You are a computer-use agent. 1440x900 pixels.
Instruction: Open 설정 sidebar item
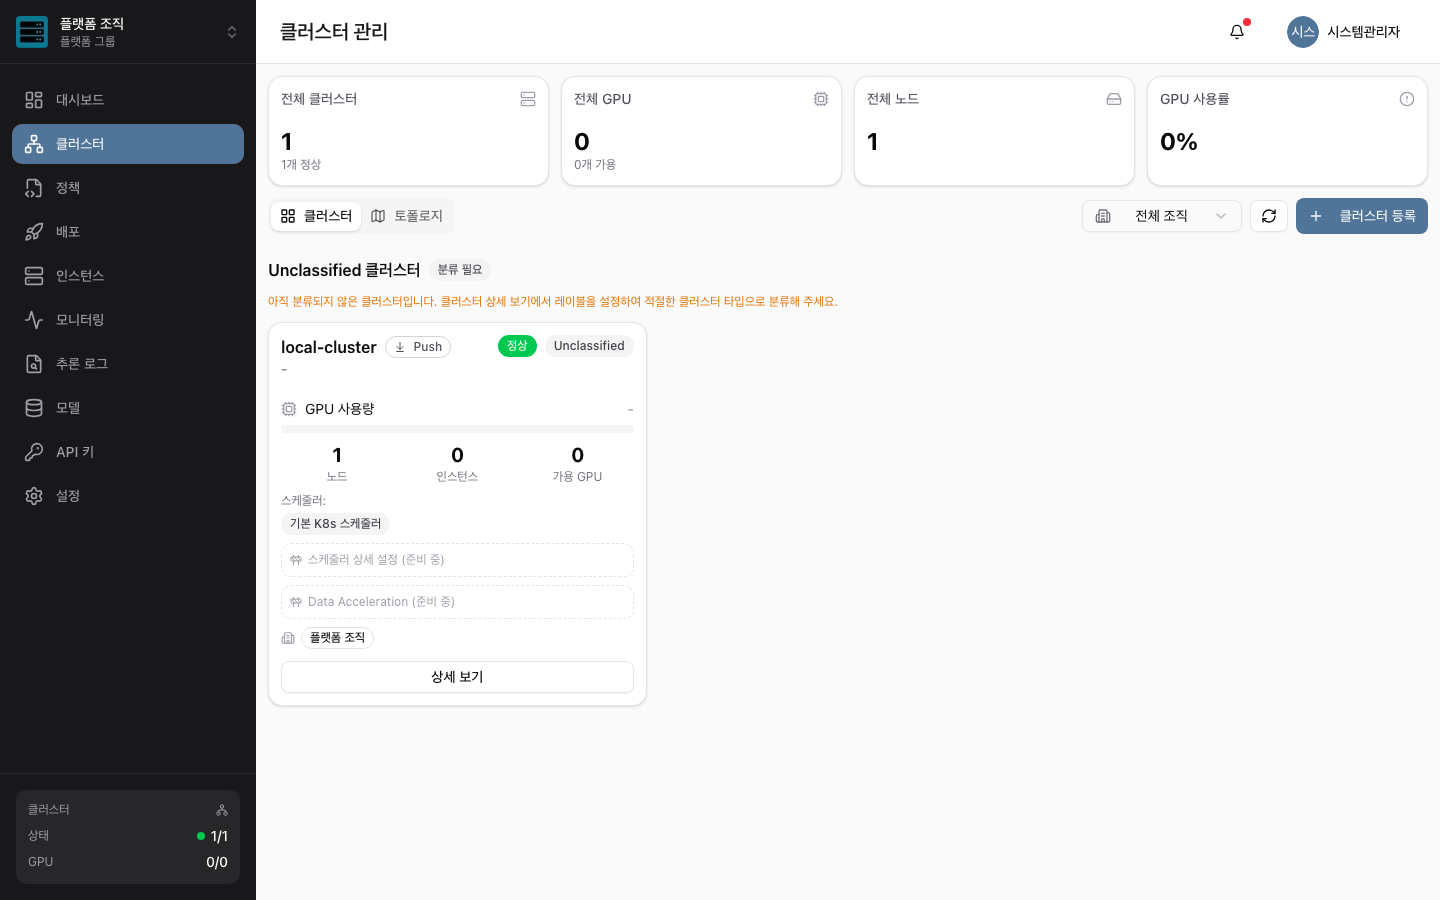pos(128,496)
